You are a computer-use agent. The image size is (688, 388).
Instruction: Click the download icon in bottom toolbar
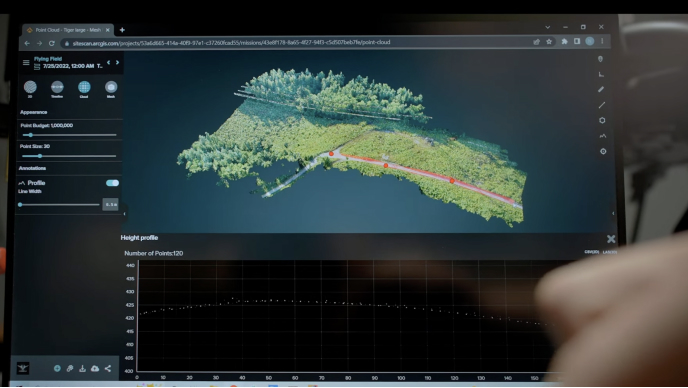tap(82, 369)
